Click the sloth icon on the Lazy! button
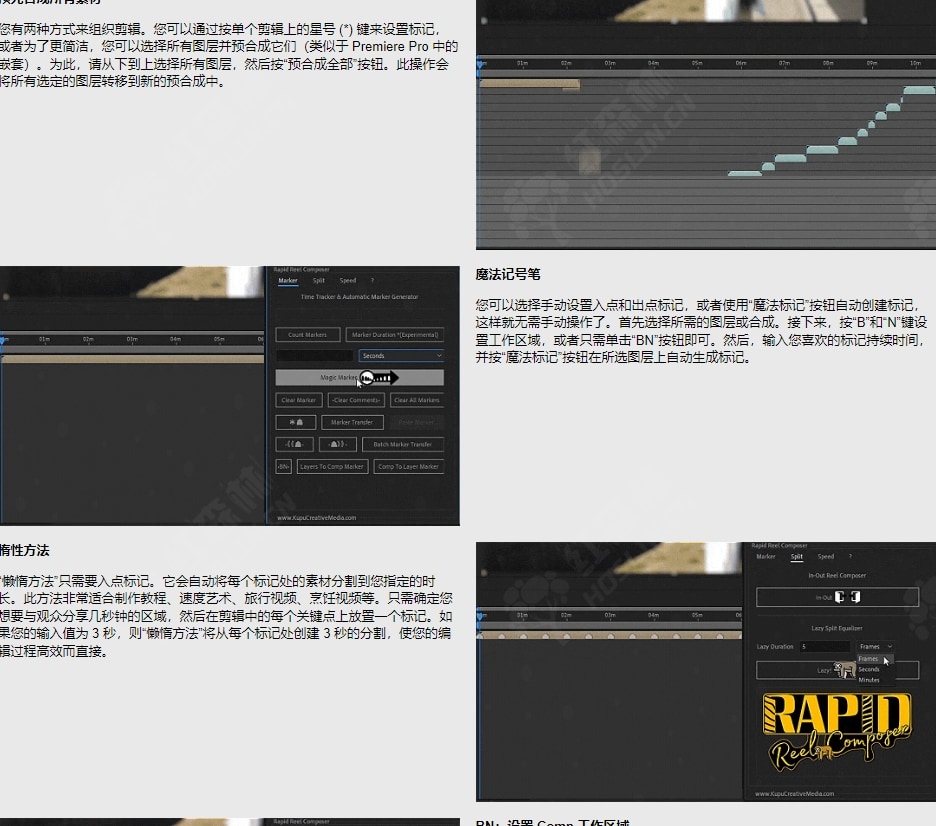The height and width of the screenshot is (826, 936). click(x=844, y=670)
